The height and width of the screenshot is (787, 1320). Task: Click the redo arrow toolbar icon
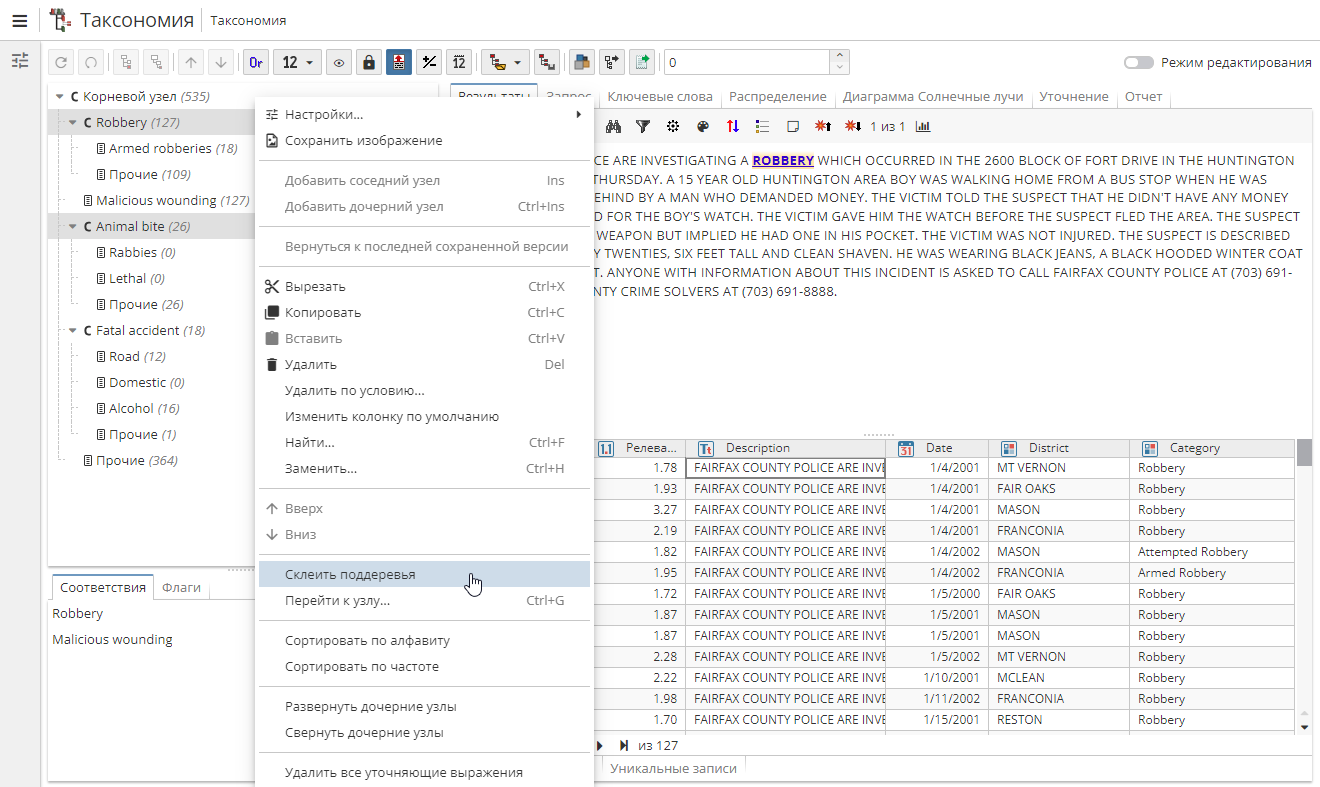click(x=90, y=62)
